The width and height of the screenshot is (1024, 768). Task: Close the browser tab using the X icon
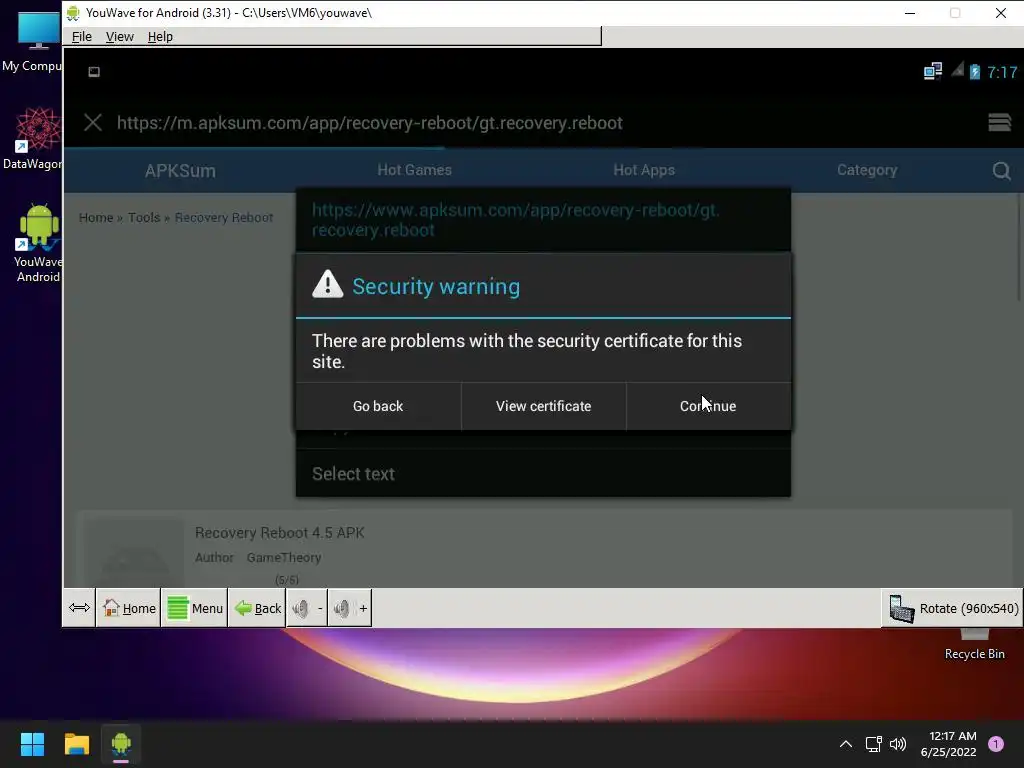tap(93, 123)
